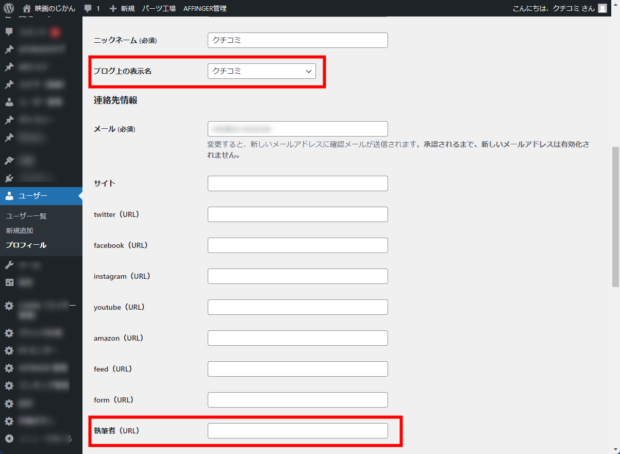This screenshot has height=454, width=620.
Task: Click the page vertical scrollbar thumb
Action: pos(615,217)
